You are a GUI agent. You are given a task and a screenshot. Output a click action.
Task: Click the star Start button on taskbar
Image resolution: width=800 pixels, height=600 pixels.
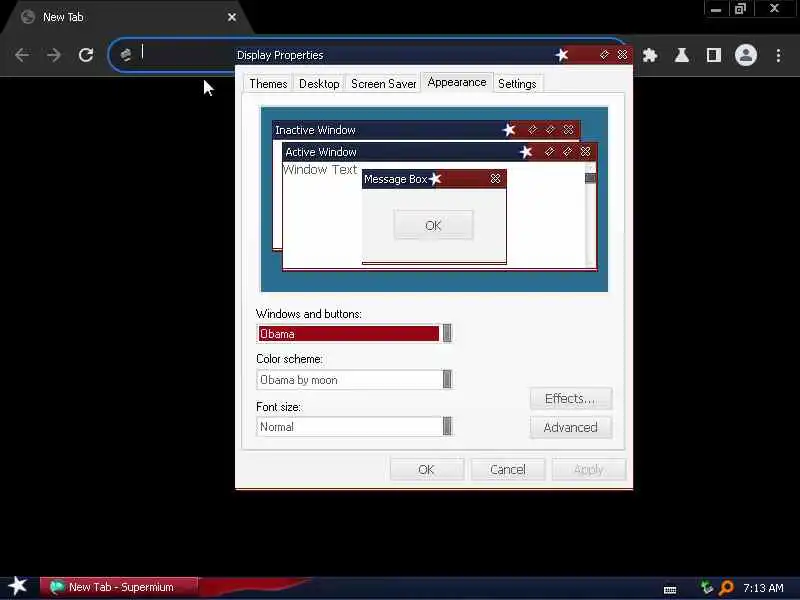tap(18, 586)
